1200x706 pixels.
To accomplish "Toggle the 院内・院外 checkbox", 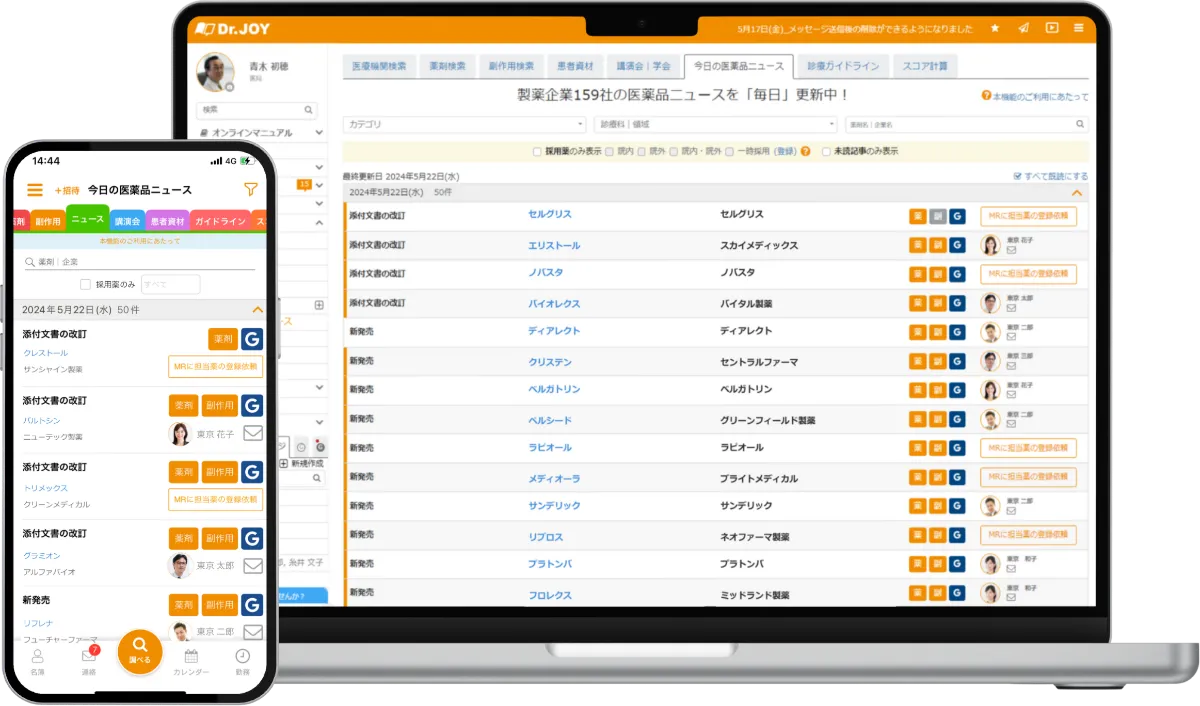I will (673, 151).
